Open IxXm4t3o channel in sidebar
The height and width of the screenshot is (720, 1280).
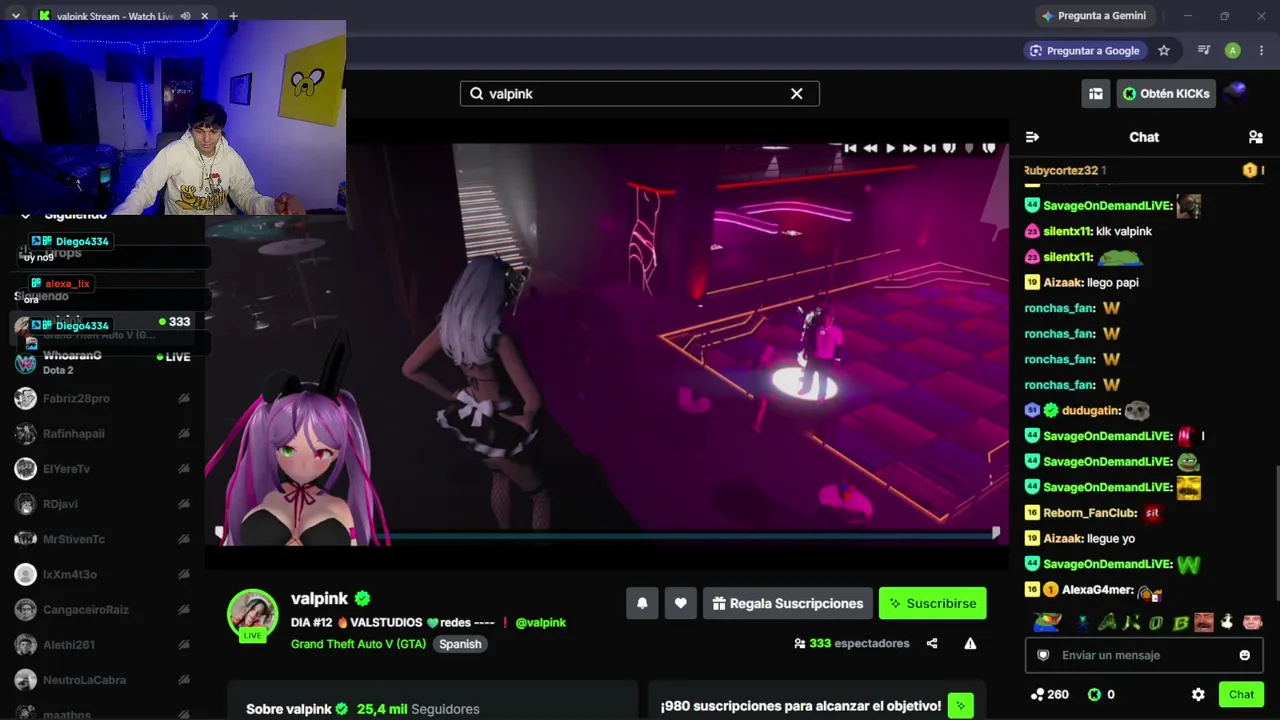102,574
